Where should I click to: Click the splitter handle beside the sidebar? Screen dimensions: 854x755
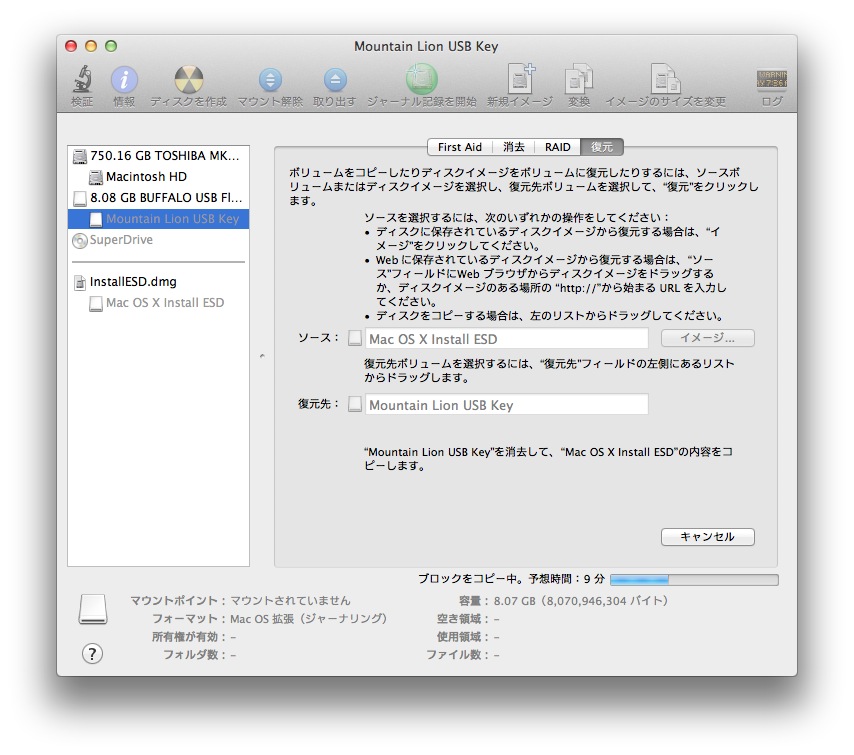click(262, 356)
